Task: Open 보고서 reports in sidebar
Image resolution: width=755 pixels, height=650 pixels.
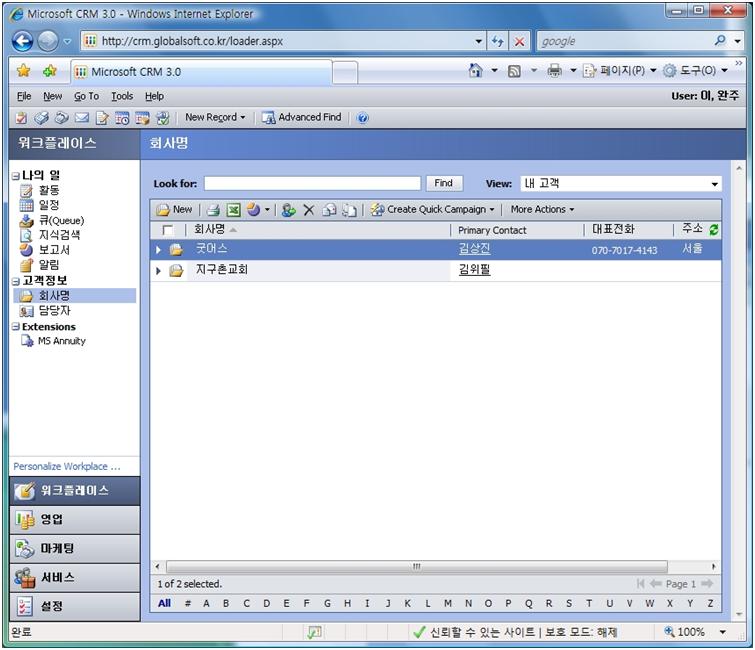Action: tap(54, 250)
